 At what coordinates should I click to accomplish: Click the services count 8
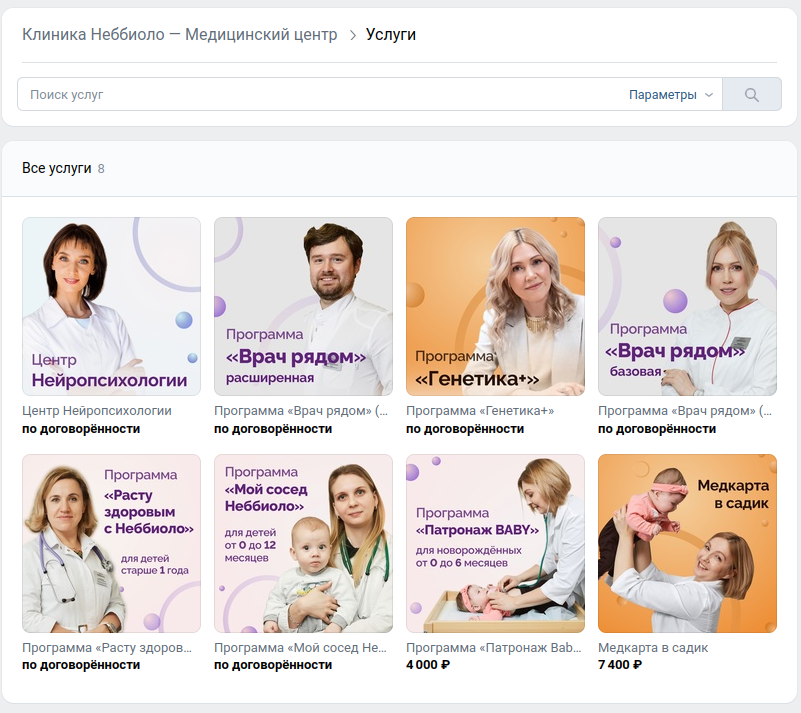tap(101, 169)
